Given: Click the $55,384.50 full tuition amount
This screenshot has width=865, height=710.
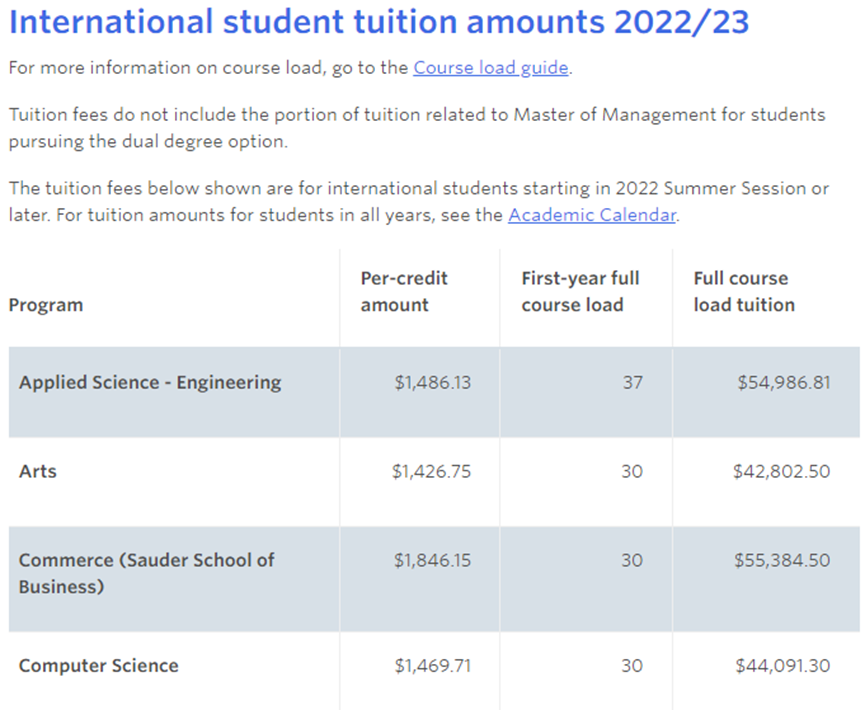Looking at the screenshot, I should click(782, 560).
